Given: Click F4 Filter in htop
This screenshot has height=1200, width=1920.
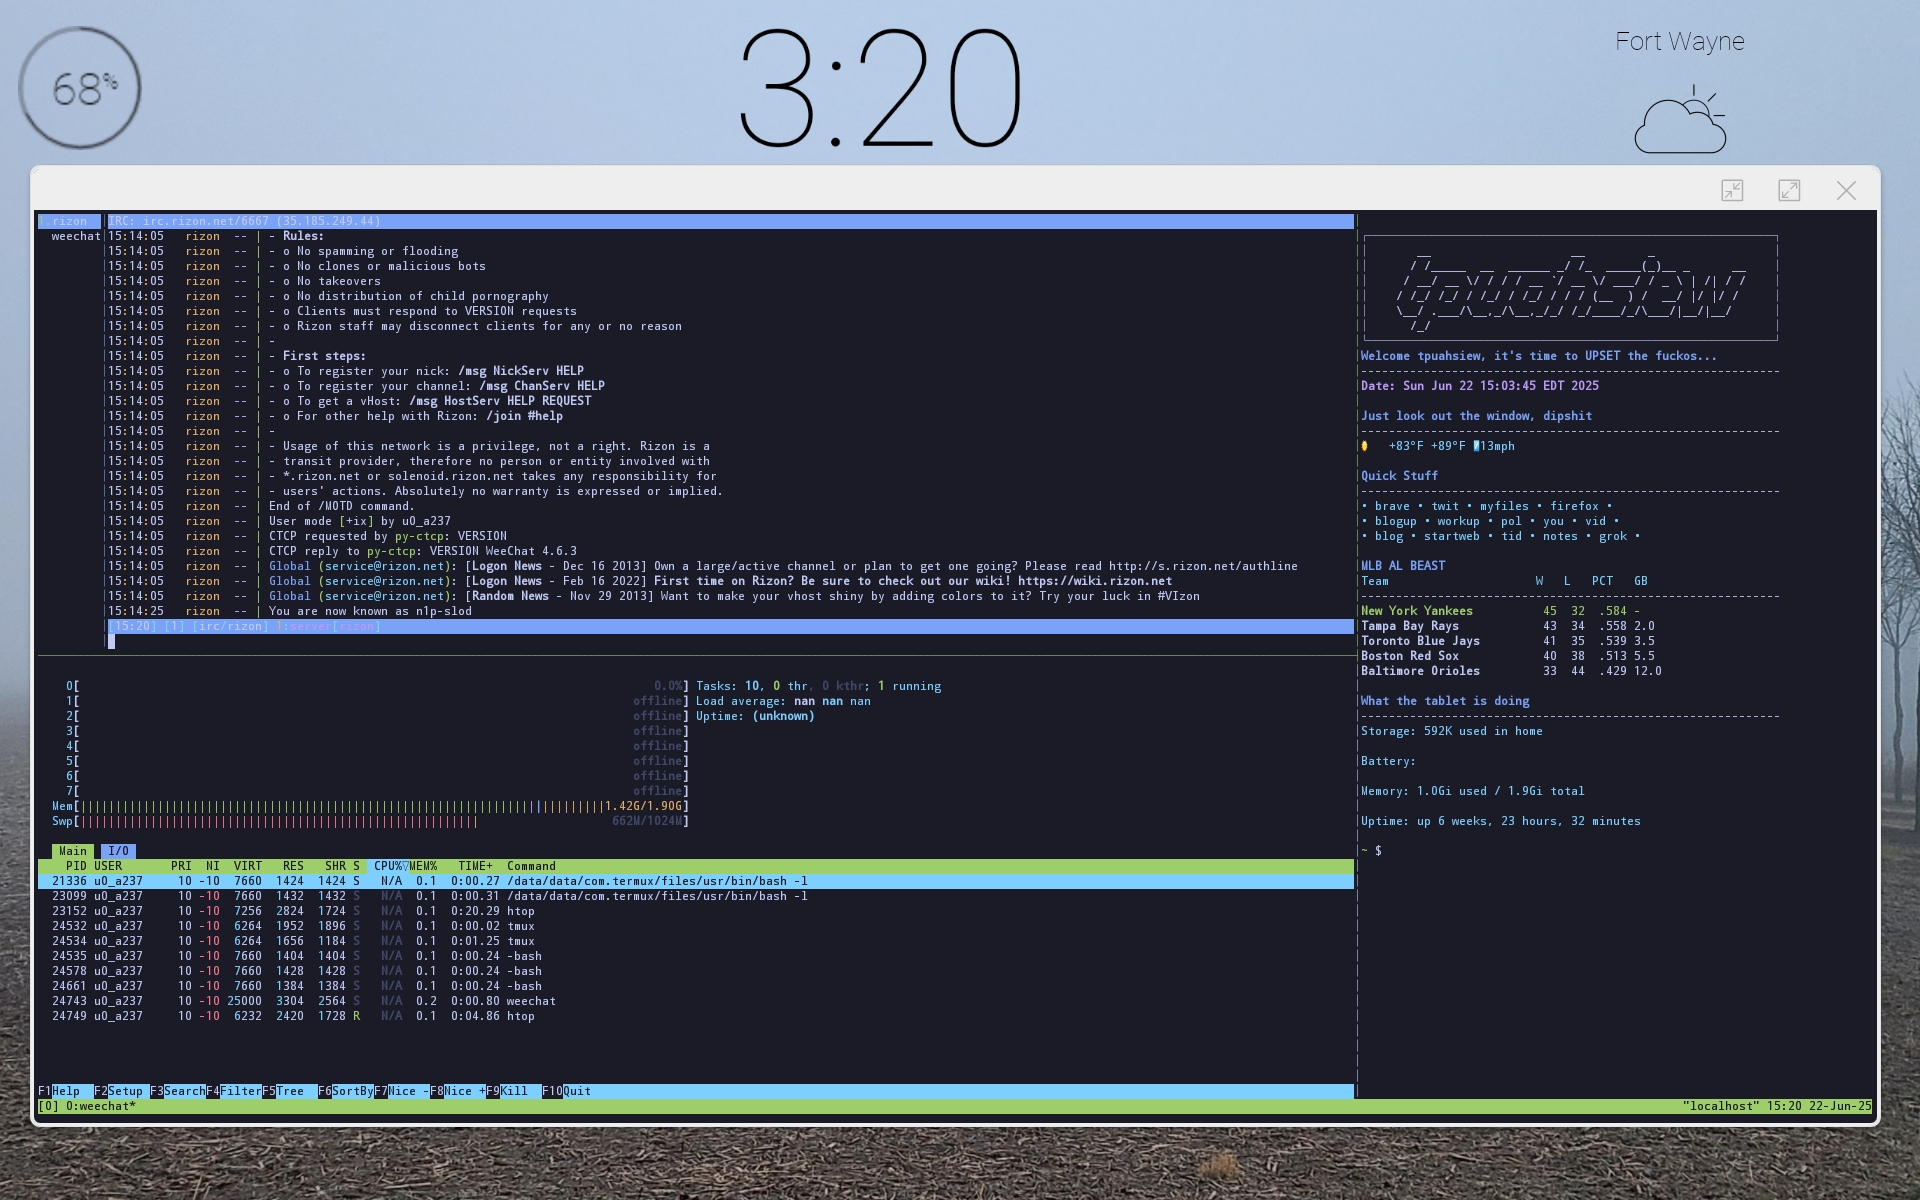Looking at the screenshot, I should [234, 1091].
